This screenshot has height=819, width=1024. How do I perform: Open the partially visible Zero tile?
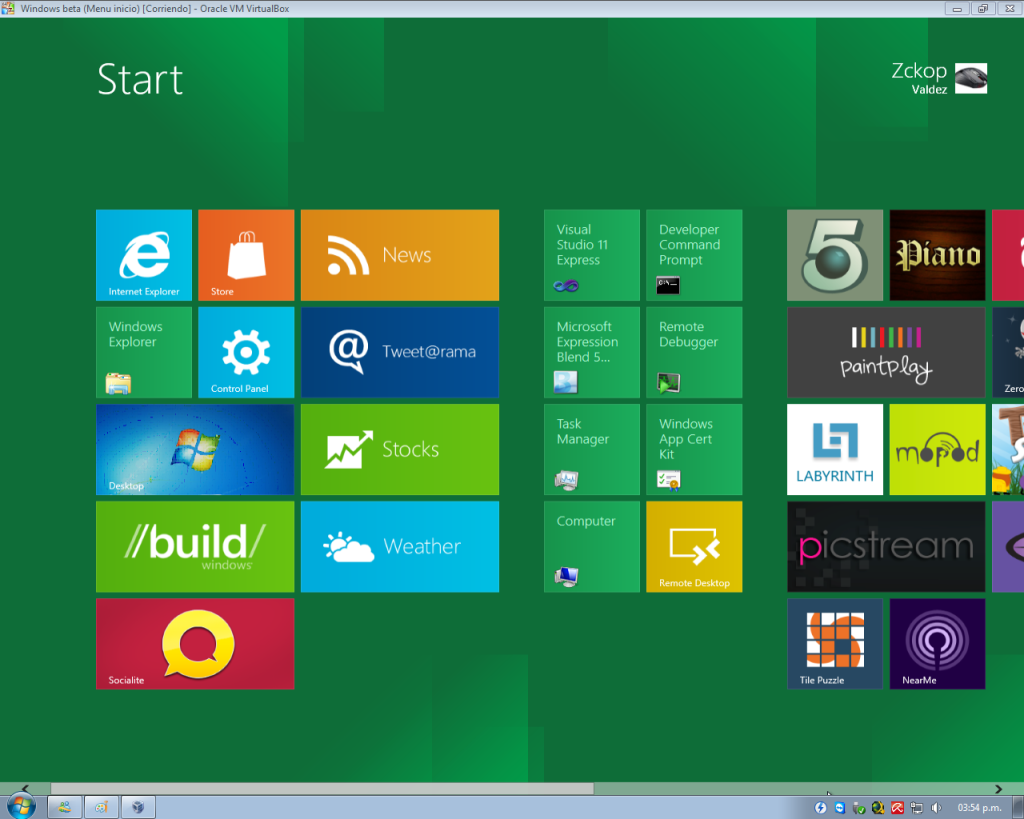click(x=1008, y=352)
